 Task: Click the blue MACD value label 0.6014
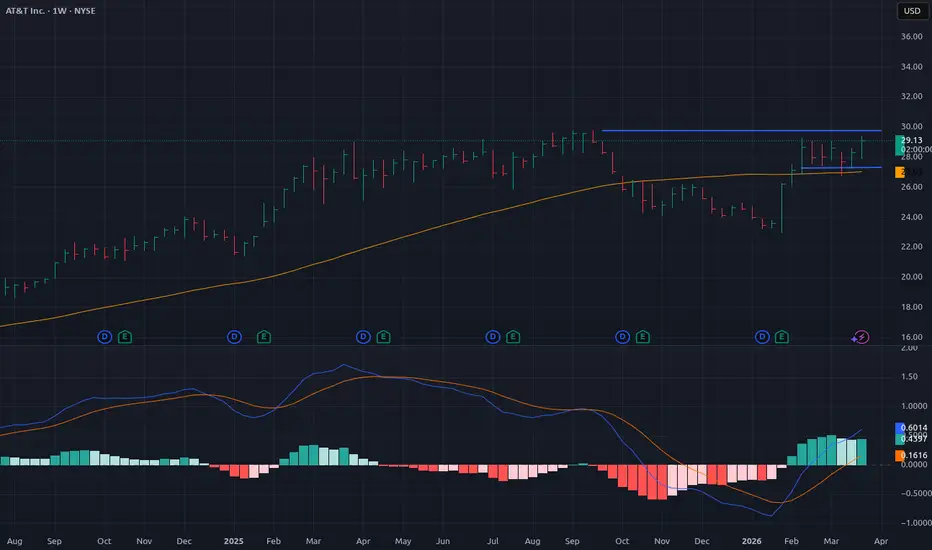911,428
